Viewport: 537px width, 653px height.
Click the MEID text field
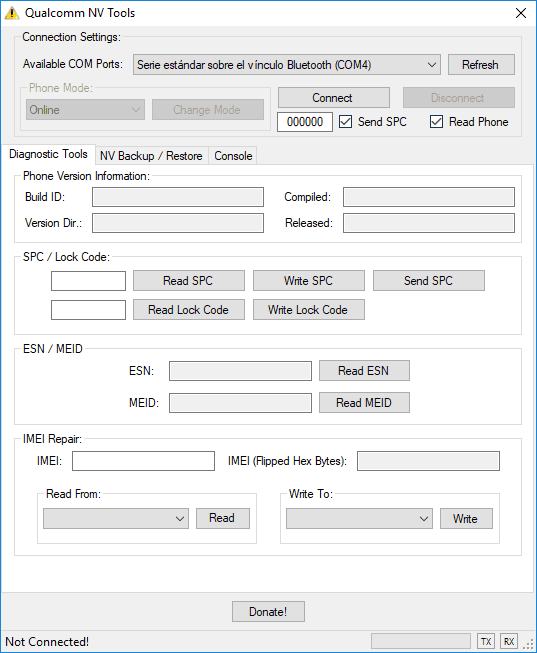240,403
